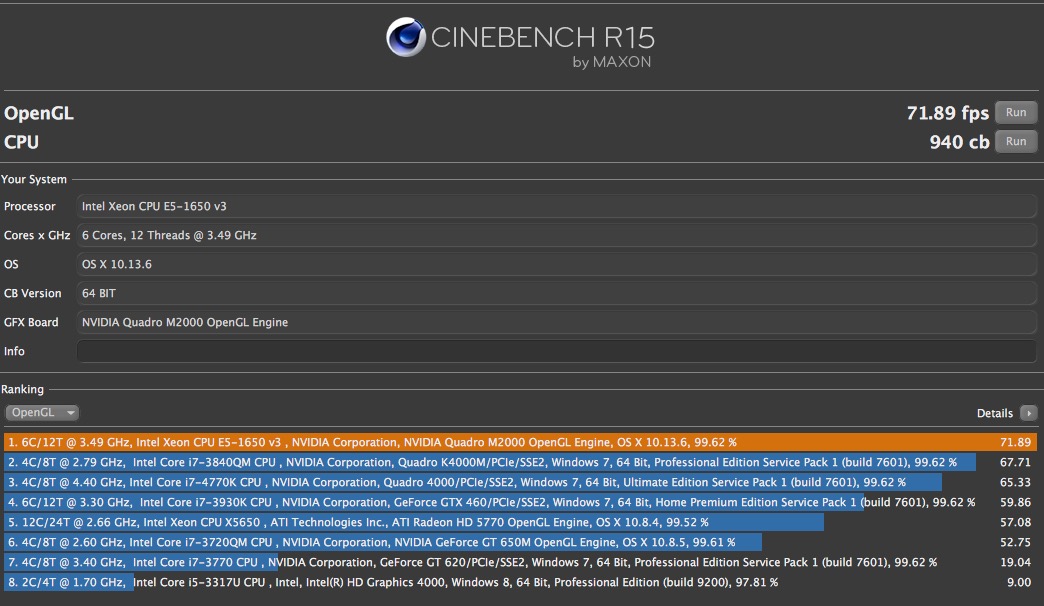Click the CB Version 64 BIT field
Viewport: 1044px width, 606px height.
[556, 293]
